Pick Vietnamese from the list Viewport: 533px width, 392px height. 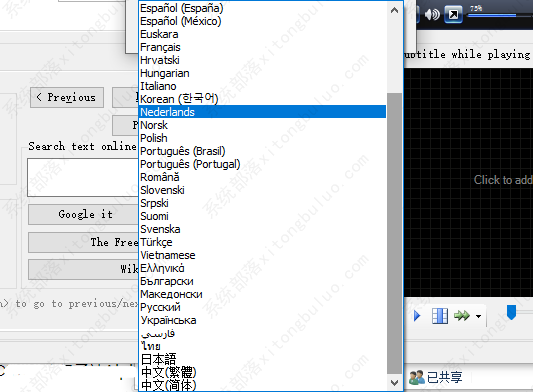(x=262, y=255)
